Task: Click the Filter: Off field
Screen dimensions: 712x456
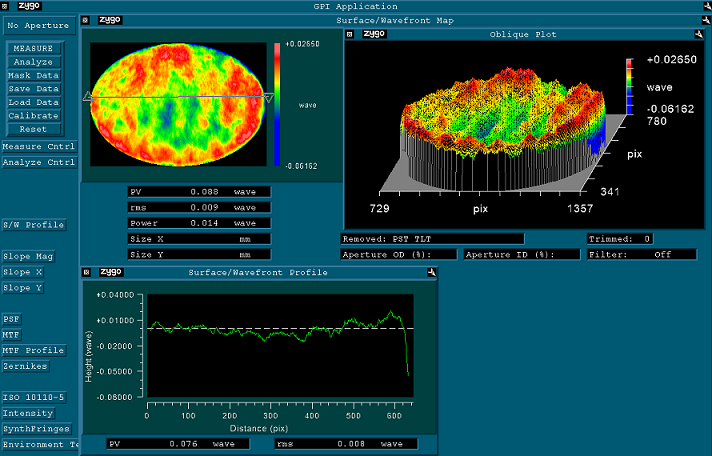Action: (x=642, y=254)
